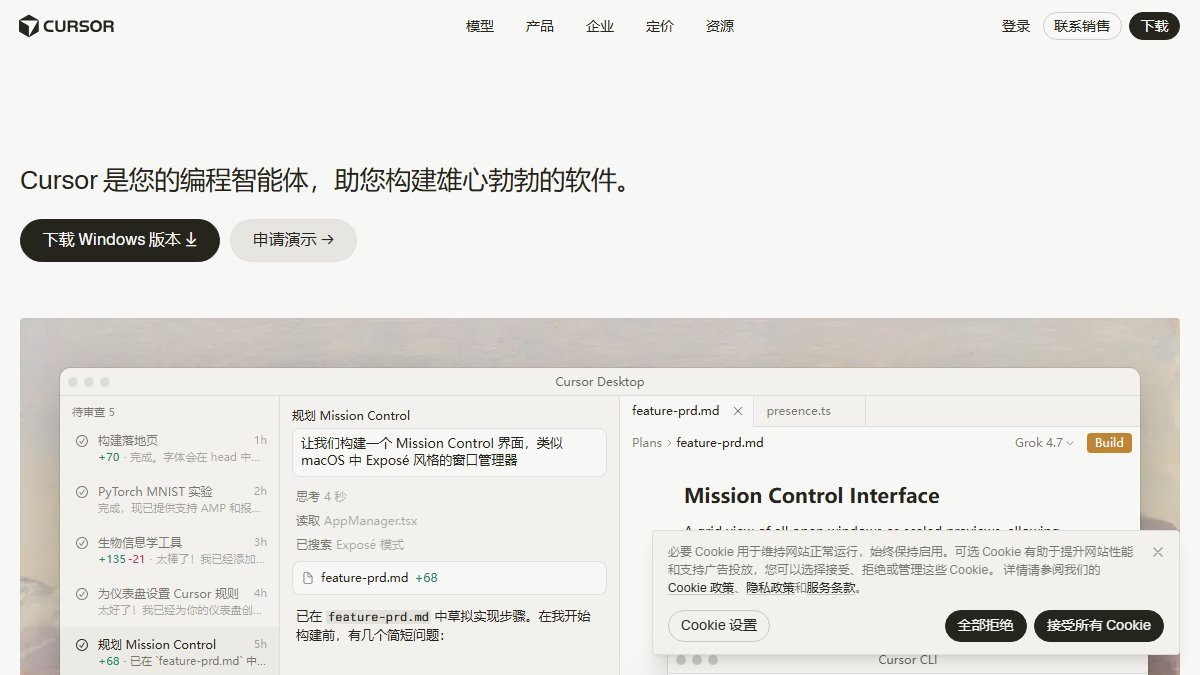Screen dimensions: 1200x675
Task: Open the 产品 navigation menu
Action: [x=540, y=26]
